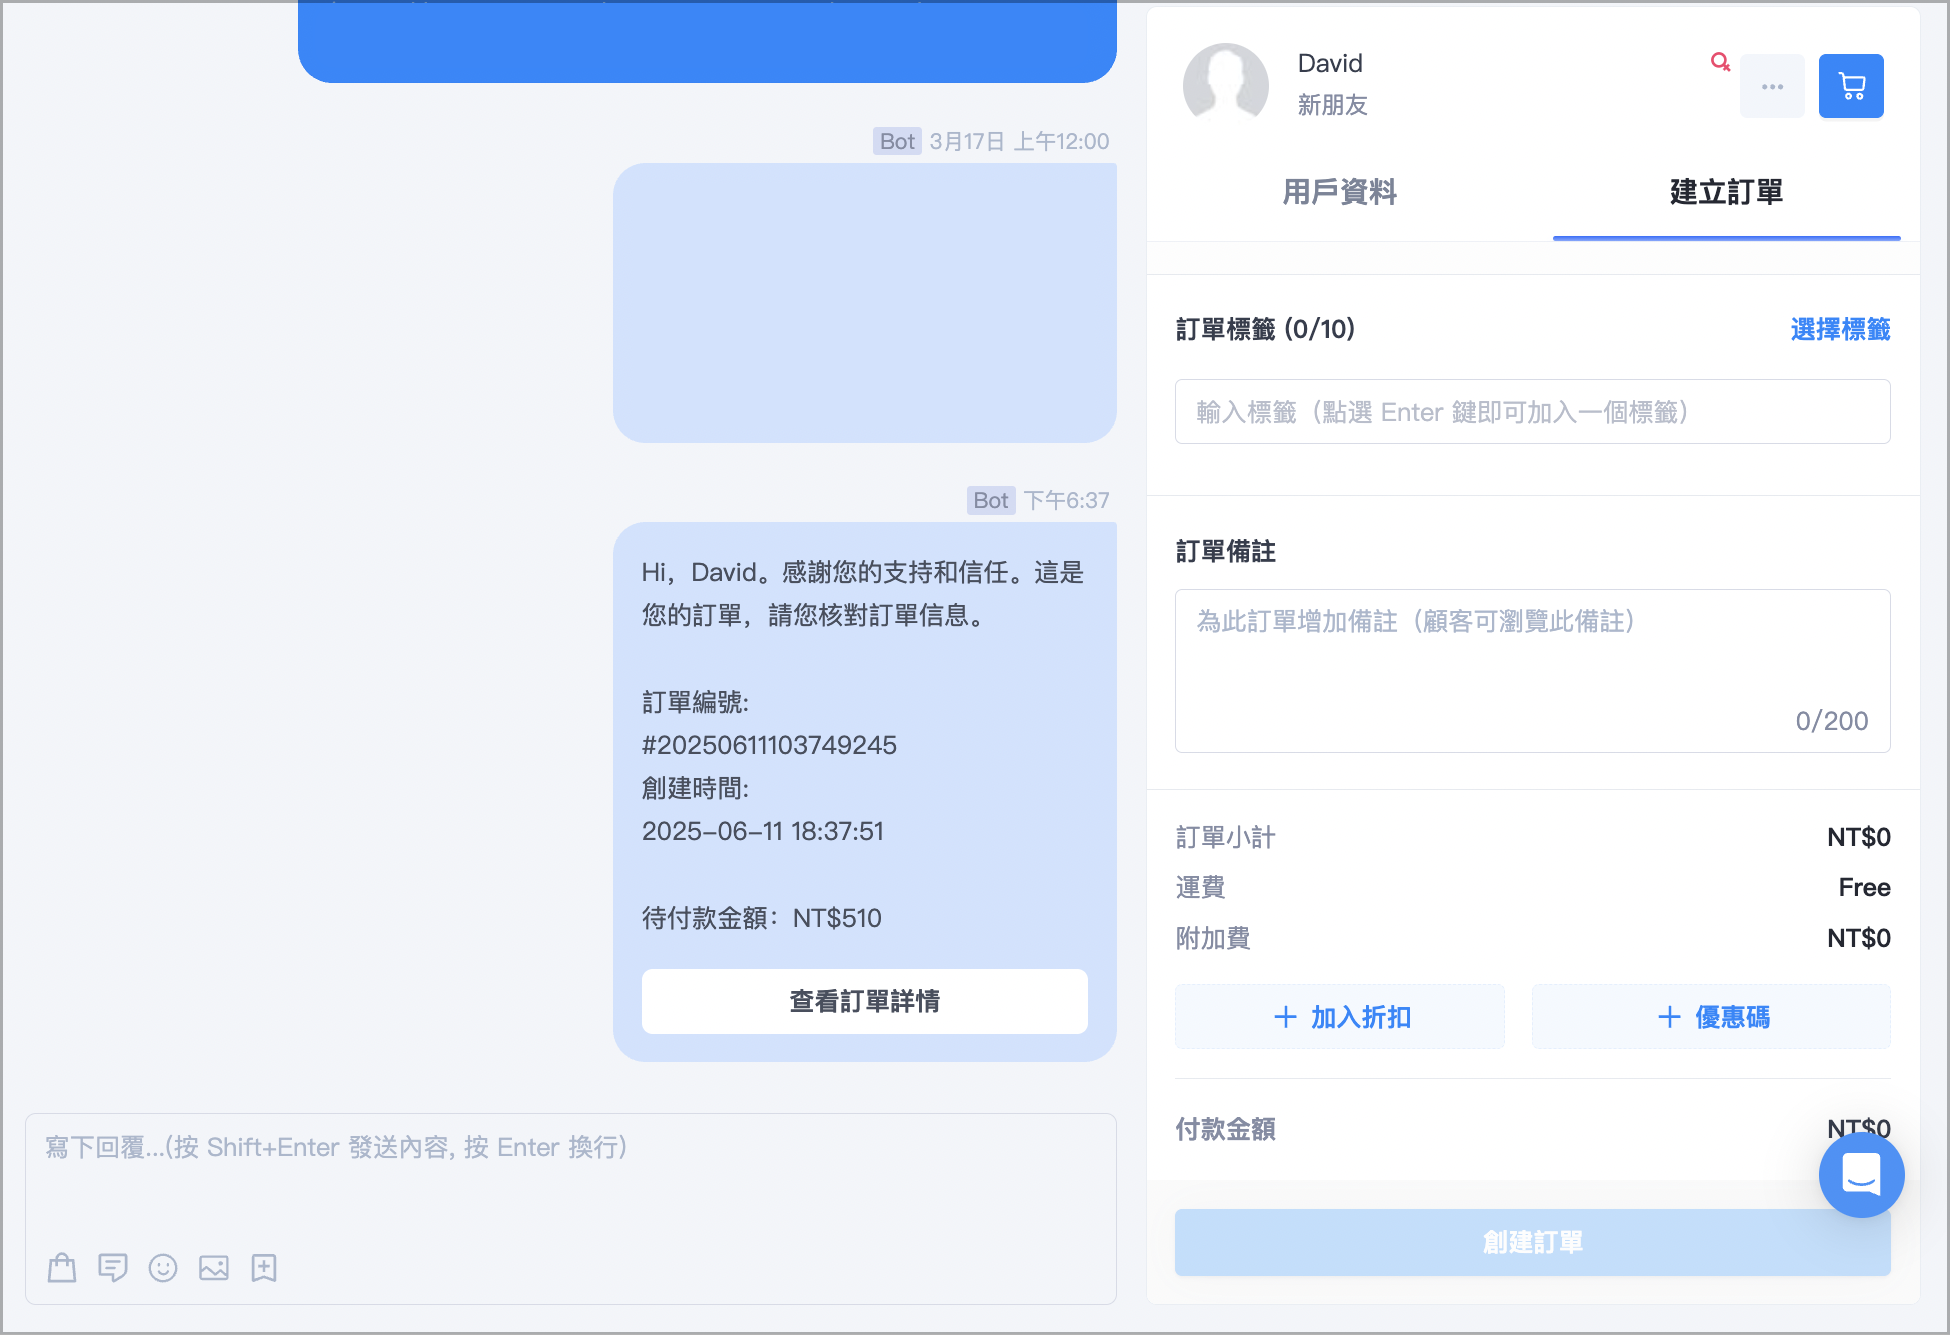The width and height of the screenshot is (1950, 1335).
Task: Open the emoji picker
Action: 163,1268
